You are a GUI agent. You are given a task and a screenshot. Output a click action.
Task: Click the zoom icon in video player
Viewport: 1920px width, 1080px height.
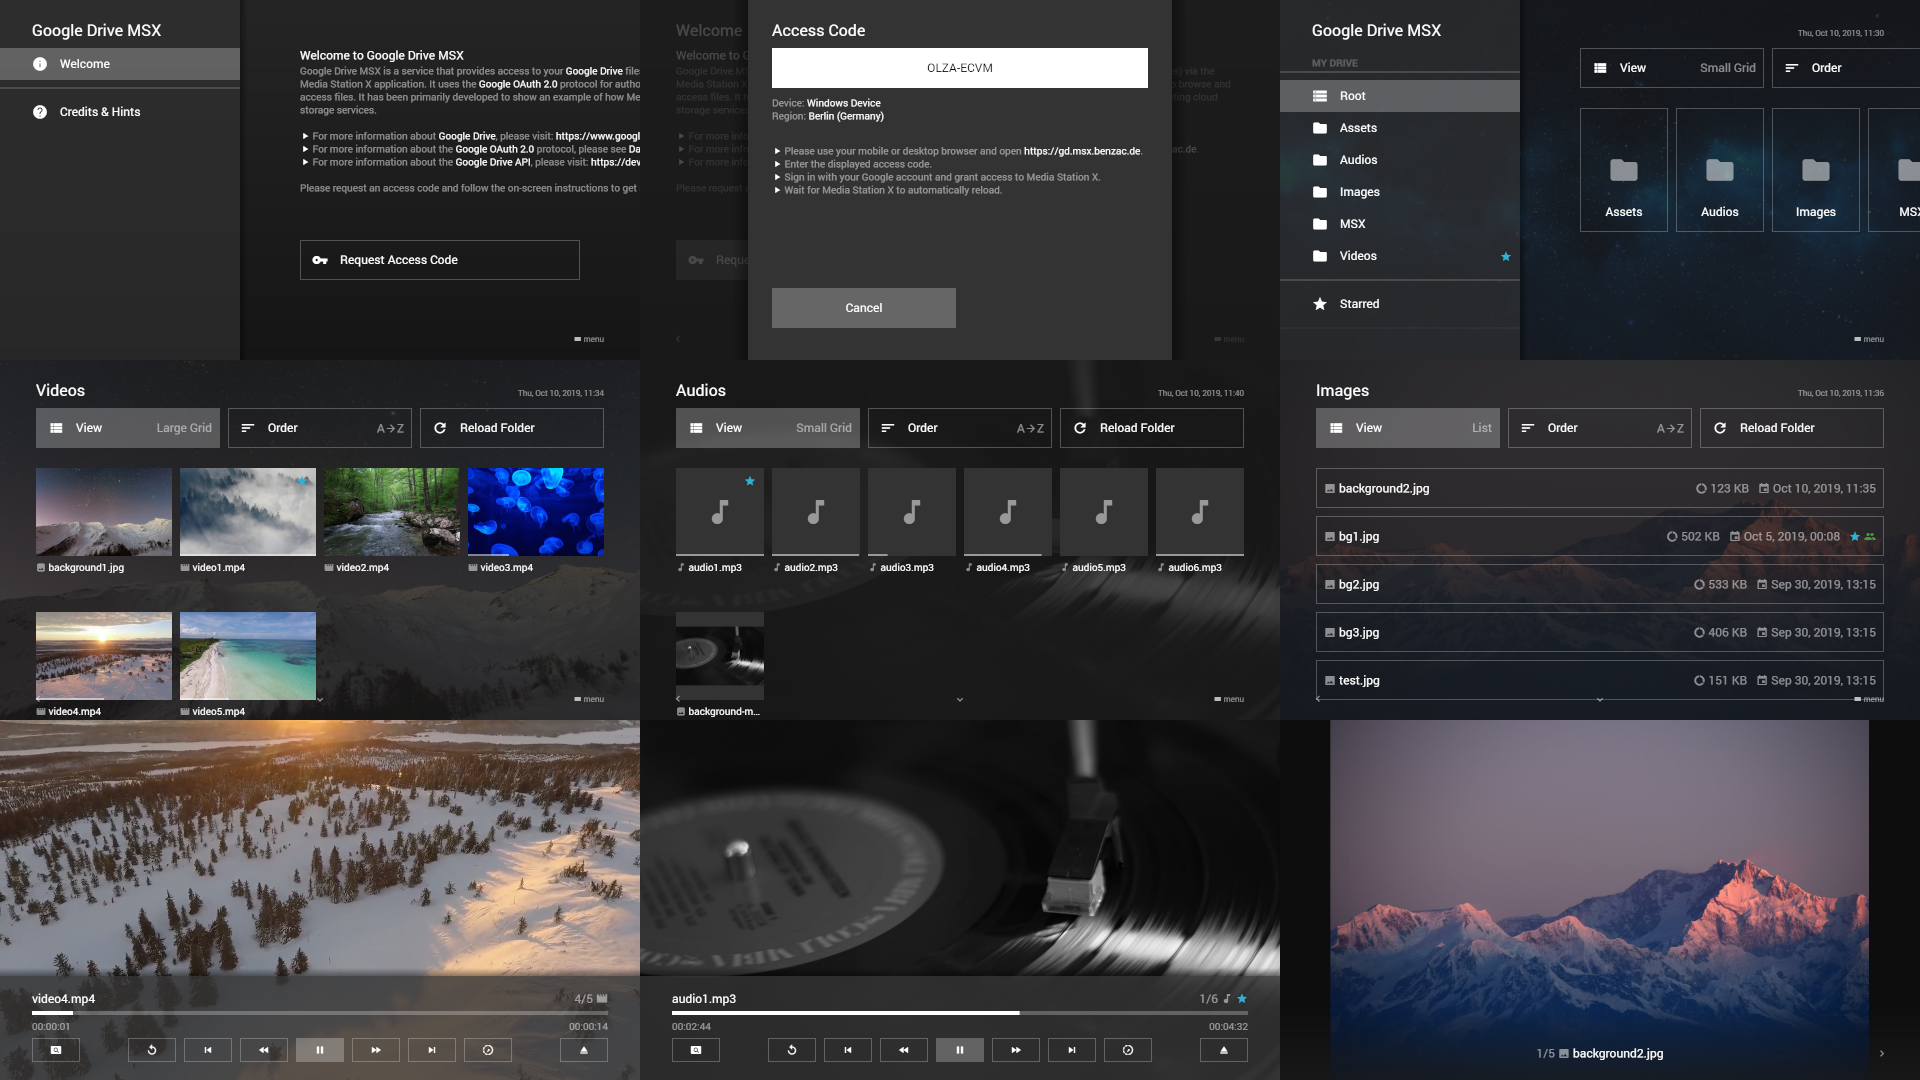(56, 1050)
